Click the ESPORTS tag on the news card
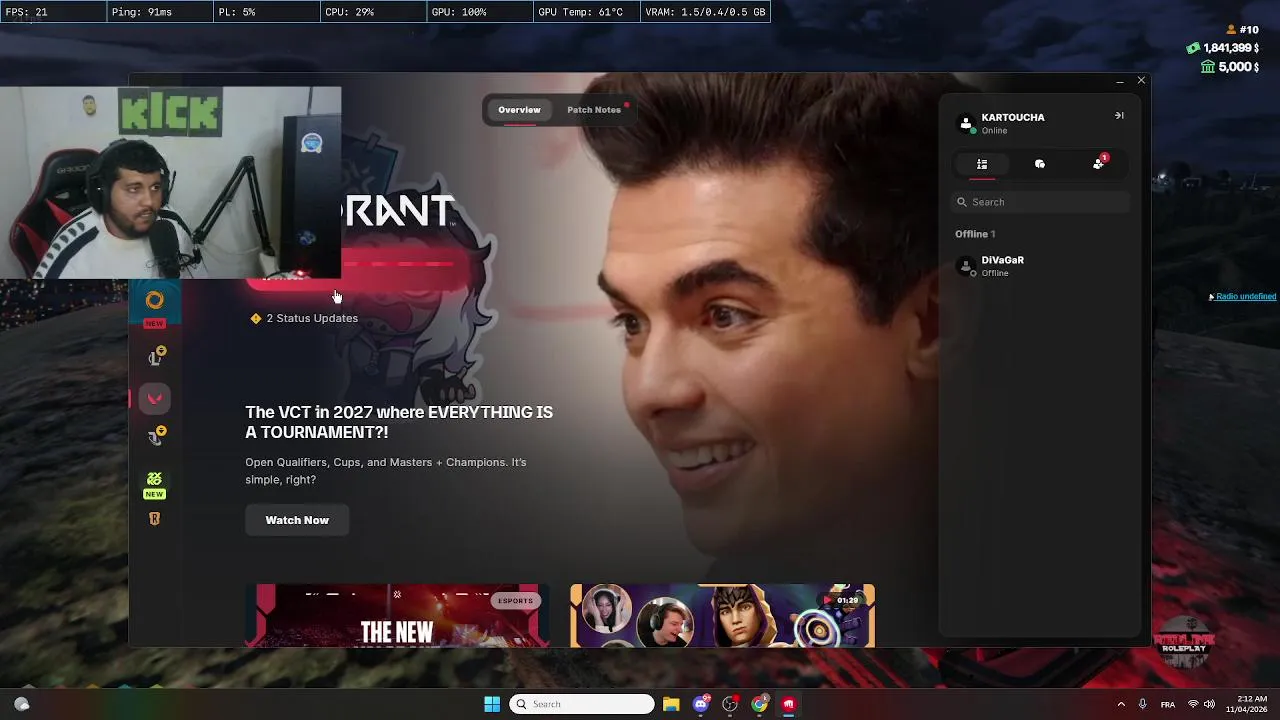The width and height of the screenshot is (1280, 720). pos(516,601)
